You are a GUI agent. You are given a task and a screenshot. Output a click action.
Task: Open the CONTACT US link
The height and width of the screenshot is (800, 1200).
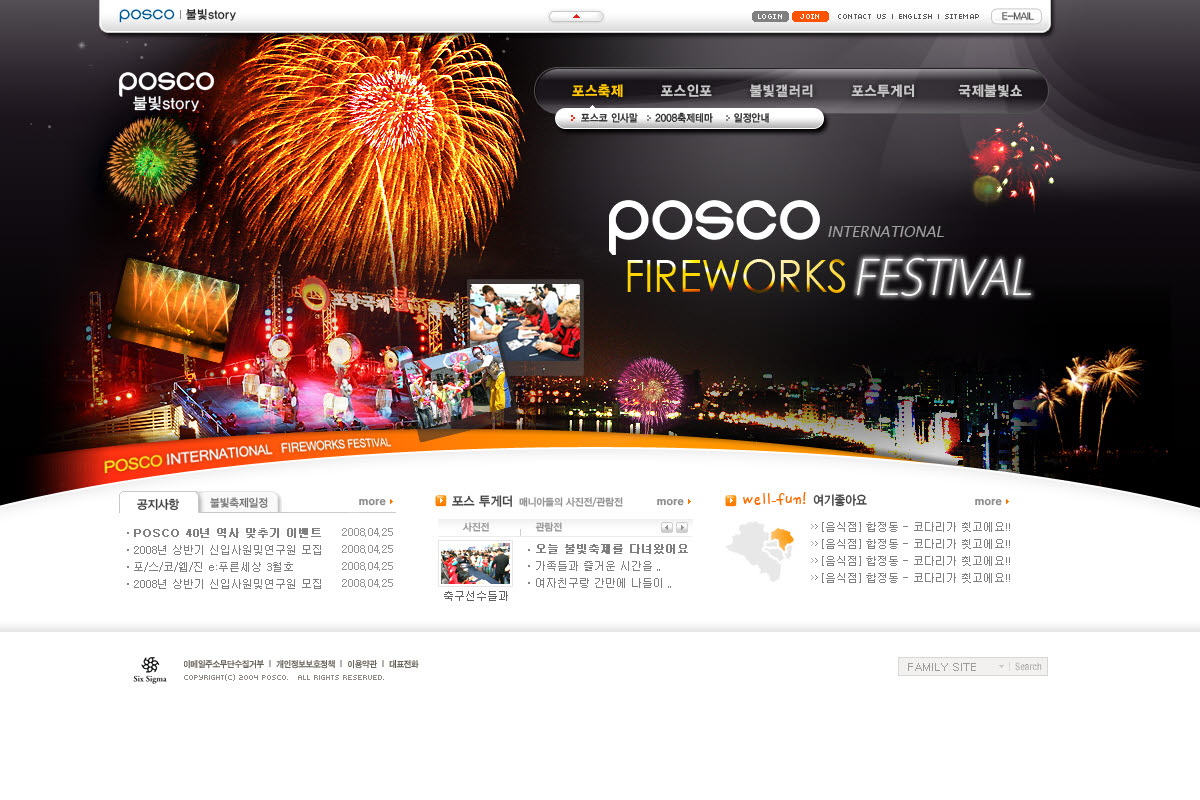point(862,16)
